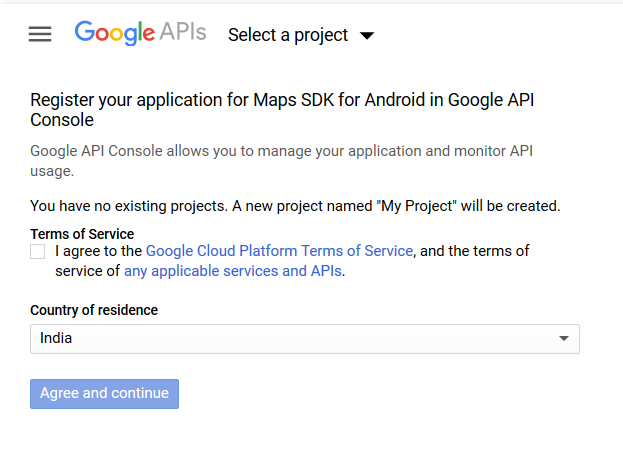Select the India value text in country field
Image resolution: width=623 pixels, height=465 pixels.
click(x=56, y=338)
